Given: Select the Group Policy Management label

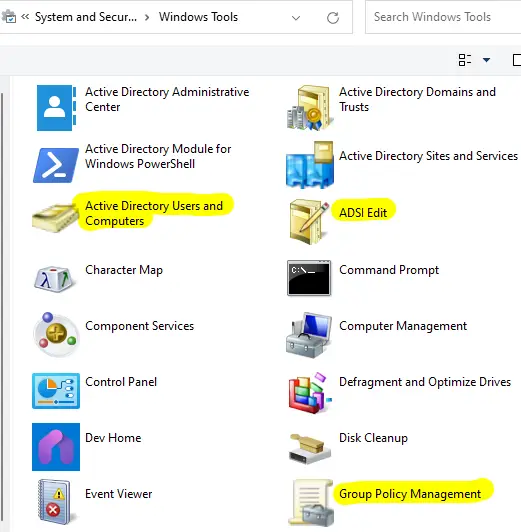Looking at the screenshot, I should [x=410, y=494].
